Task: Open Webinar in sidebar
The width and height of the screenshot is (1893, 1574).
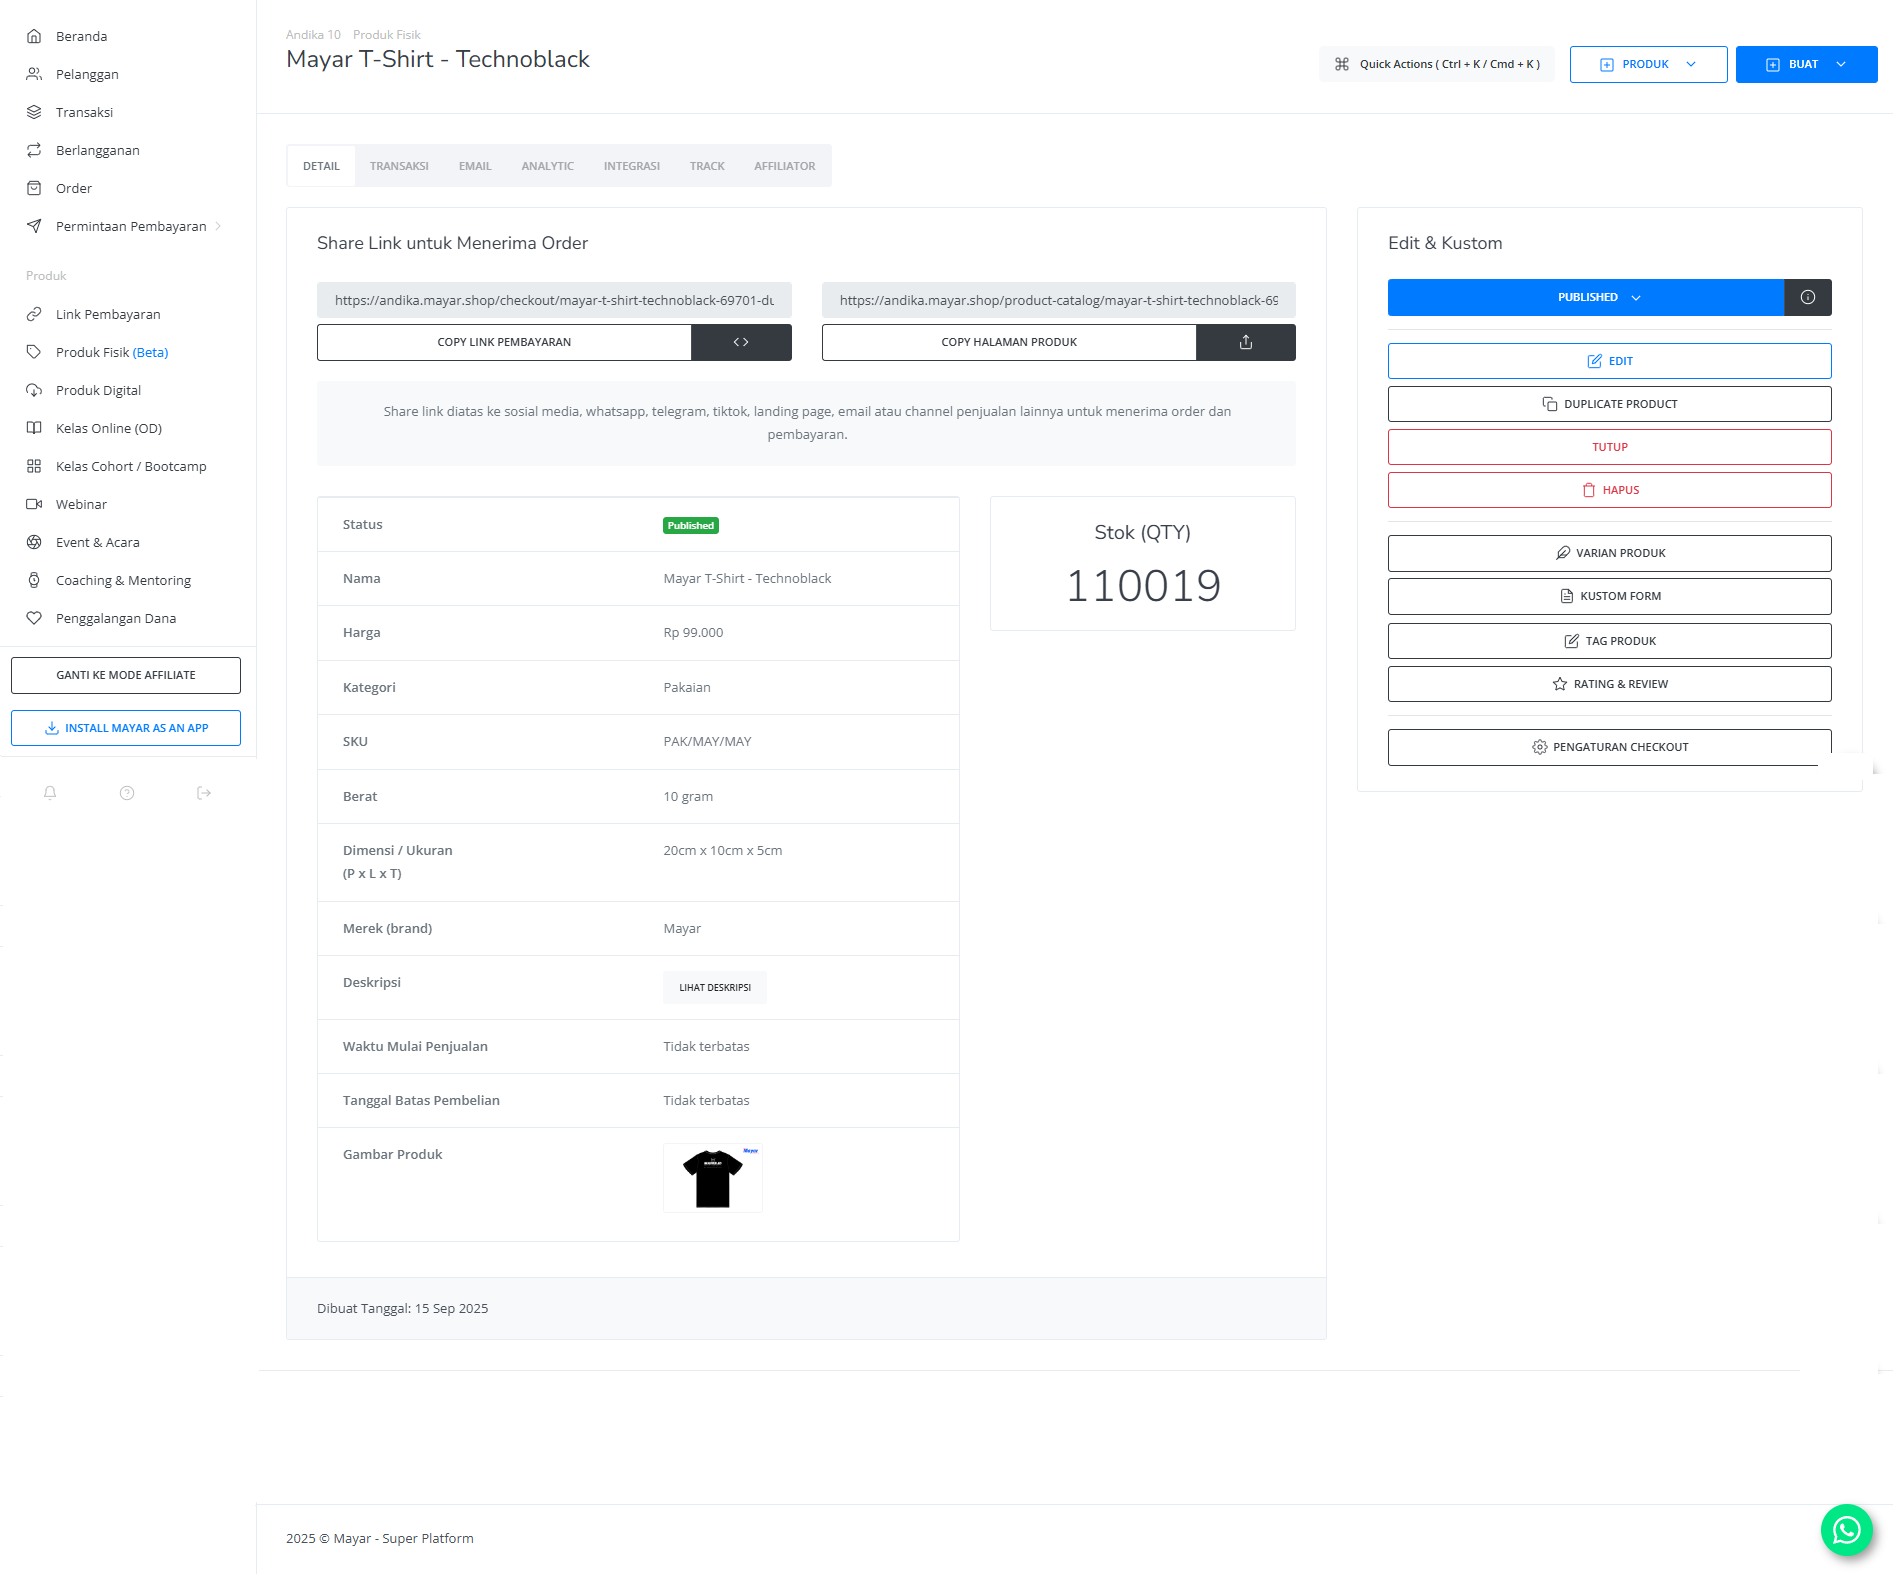Action: pos(81,504)
